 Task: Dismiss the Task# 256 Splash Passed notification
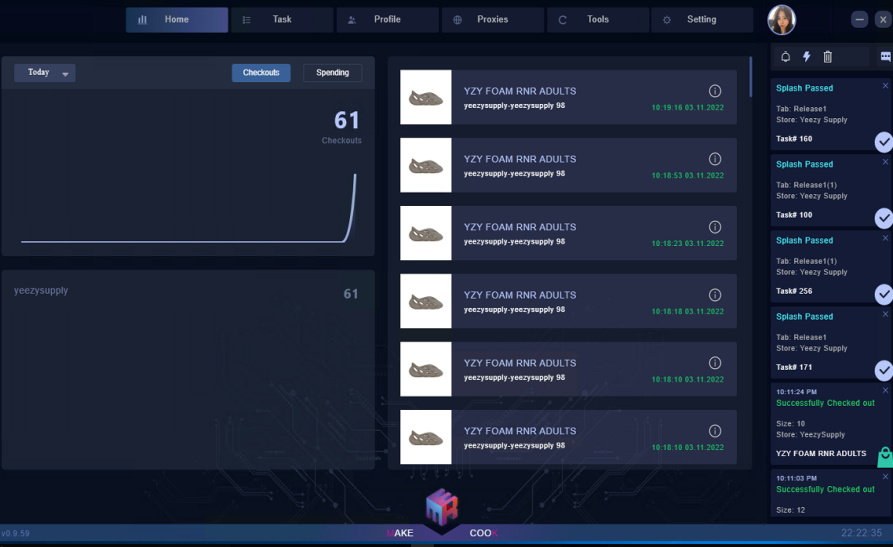pos(885,238)
